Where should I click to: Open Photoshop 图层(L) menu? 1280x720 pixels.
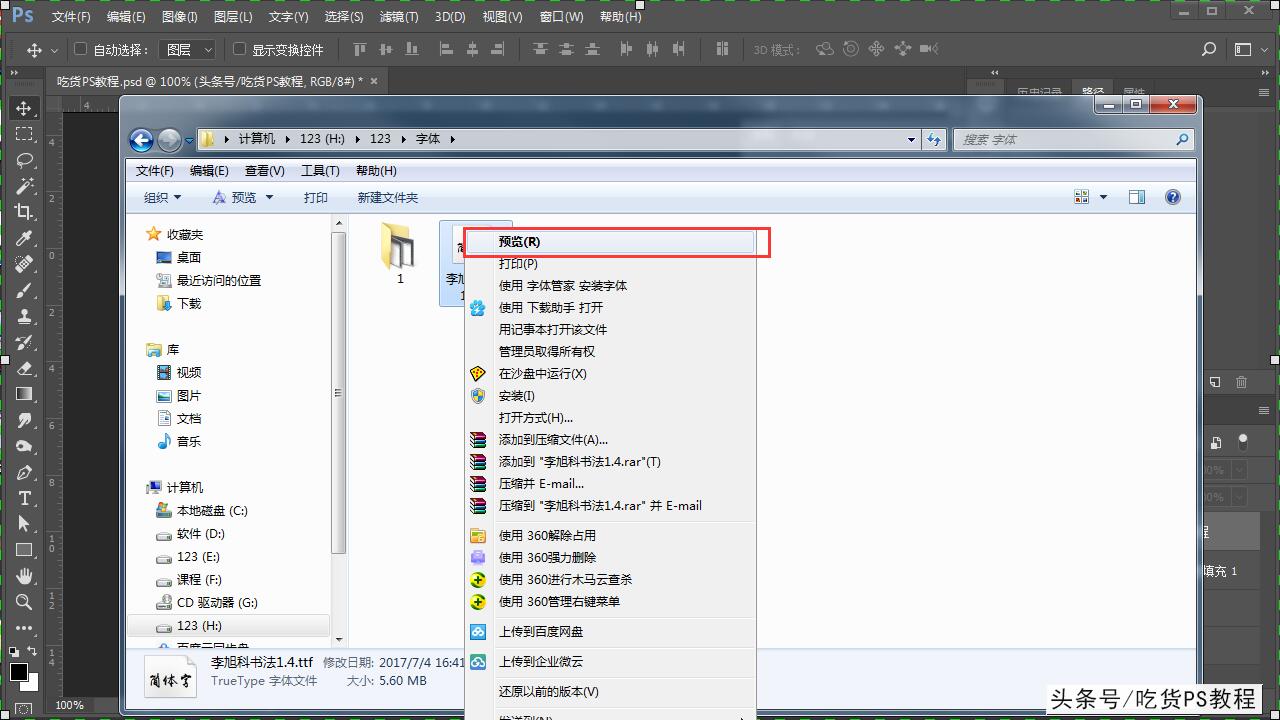[x=233, y=17]
